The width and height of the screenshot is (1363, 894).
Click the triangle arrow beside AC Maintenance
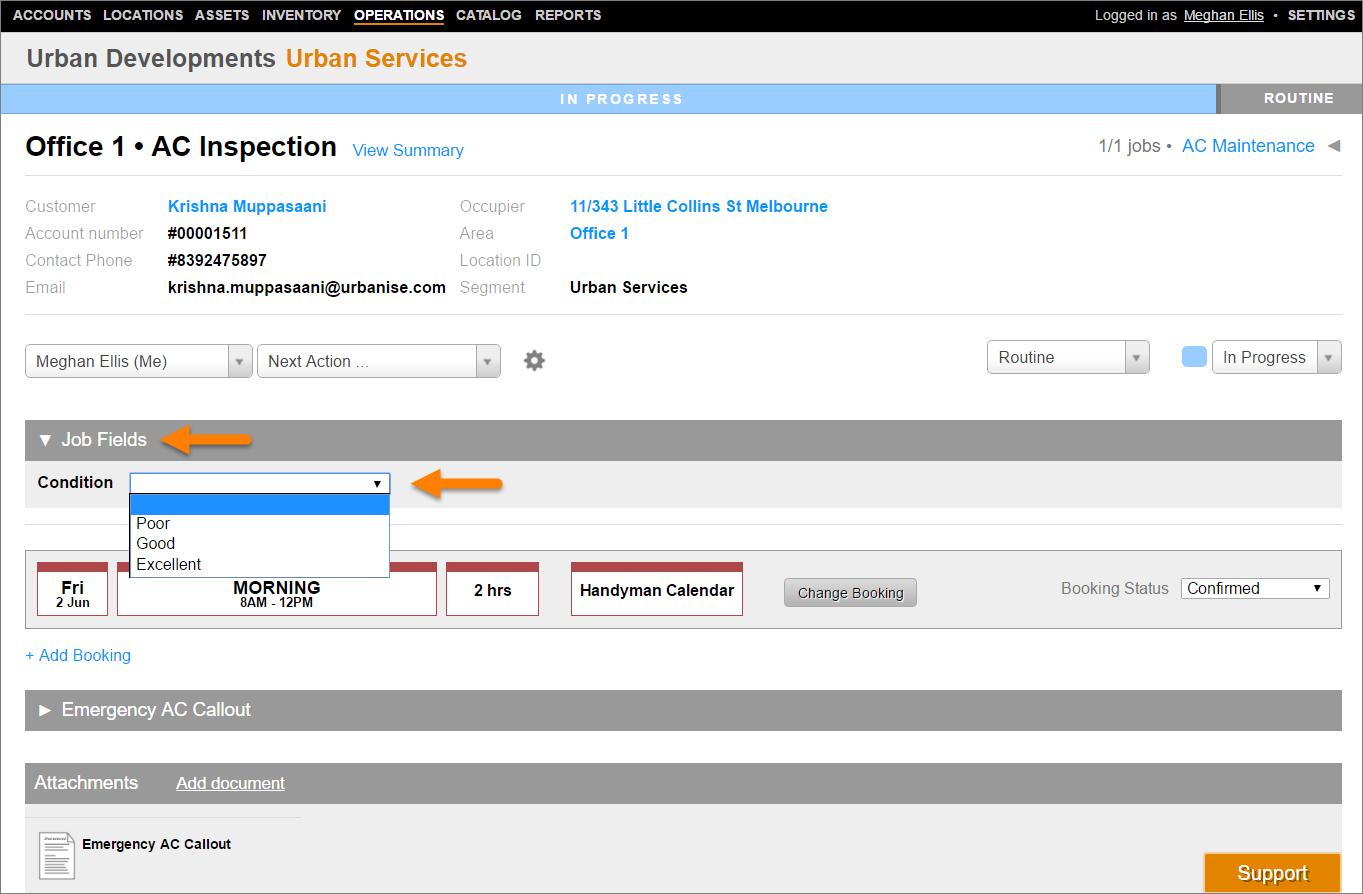click(1333, 146)
